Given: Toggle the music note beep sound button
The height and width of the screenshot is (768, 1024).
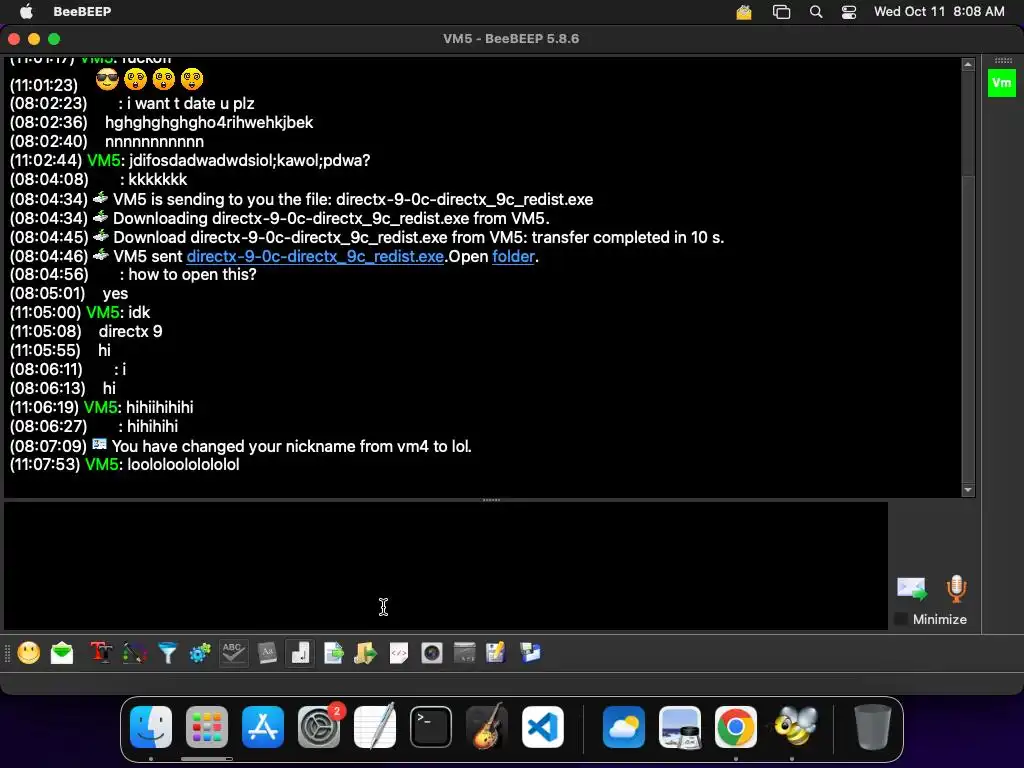Looking at the screenshot, I should (300, 652).
